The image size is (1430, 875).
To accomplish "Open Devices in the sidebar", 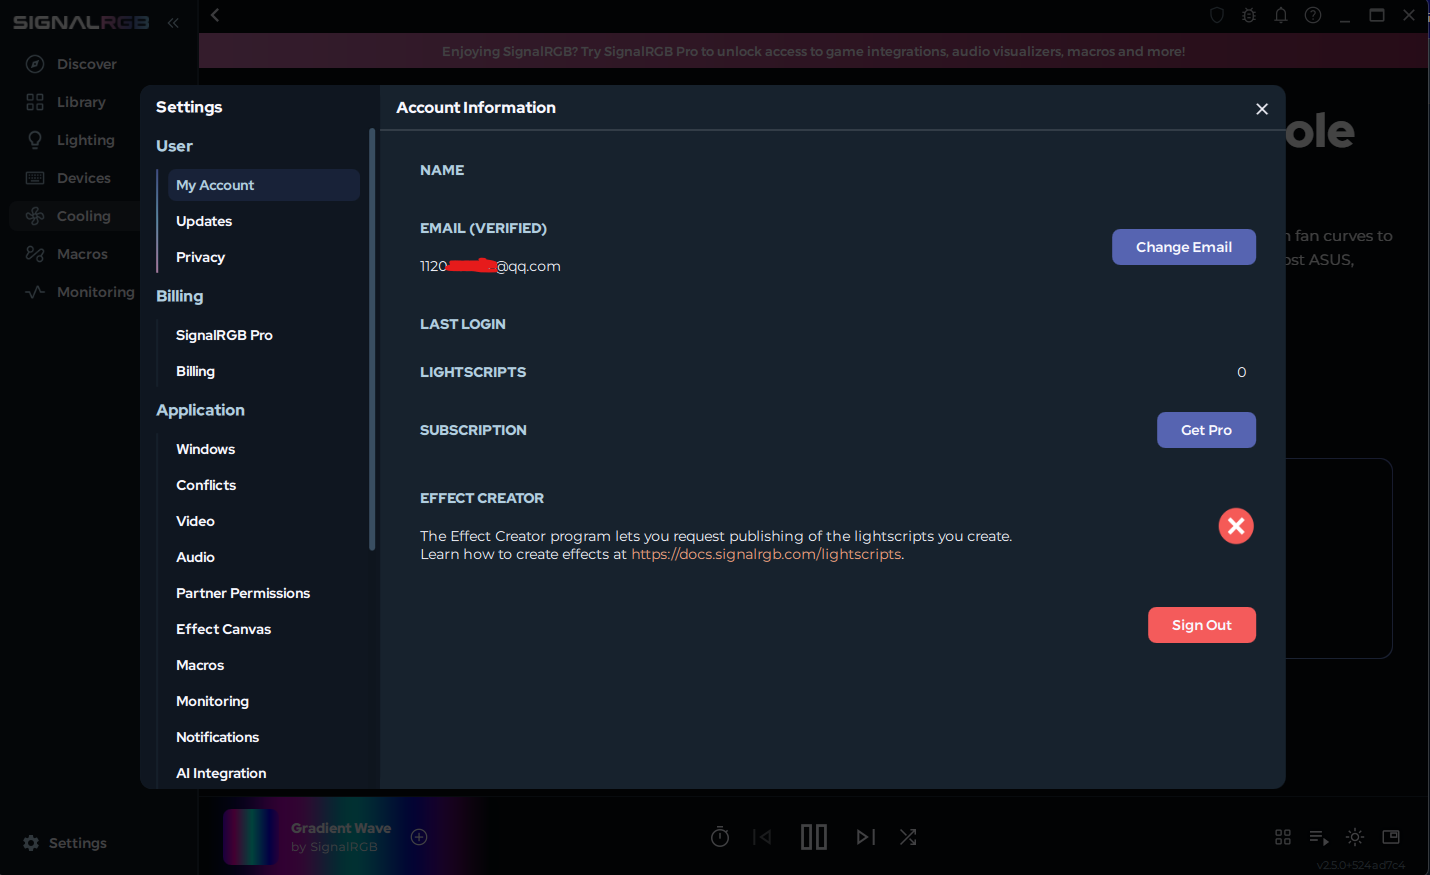I will point(68,178).
